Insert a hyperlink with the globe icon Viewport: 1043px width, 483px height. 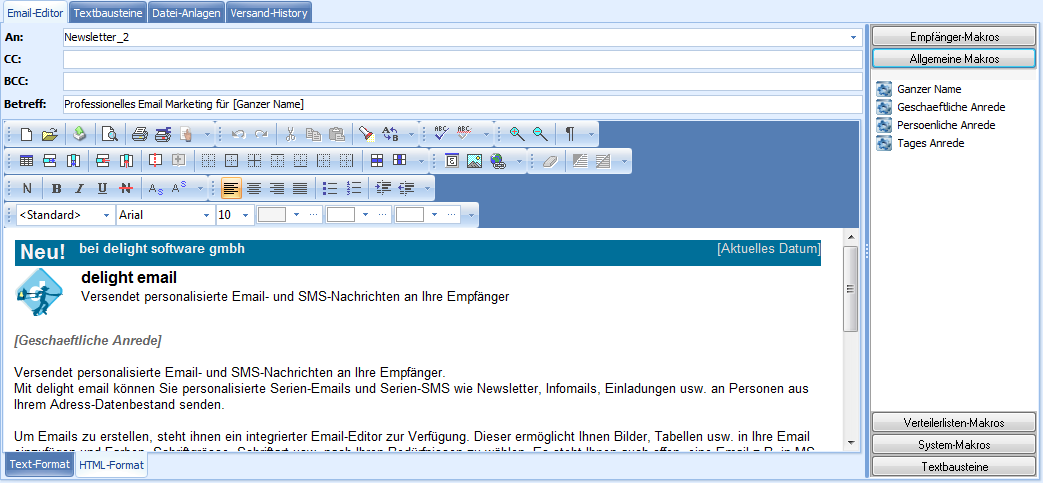(498, 161)
